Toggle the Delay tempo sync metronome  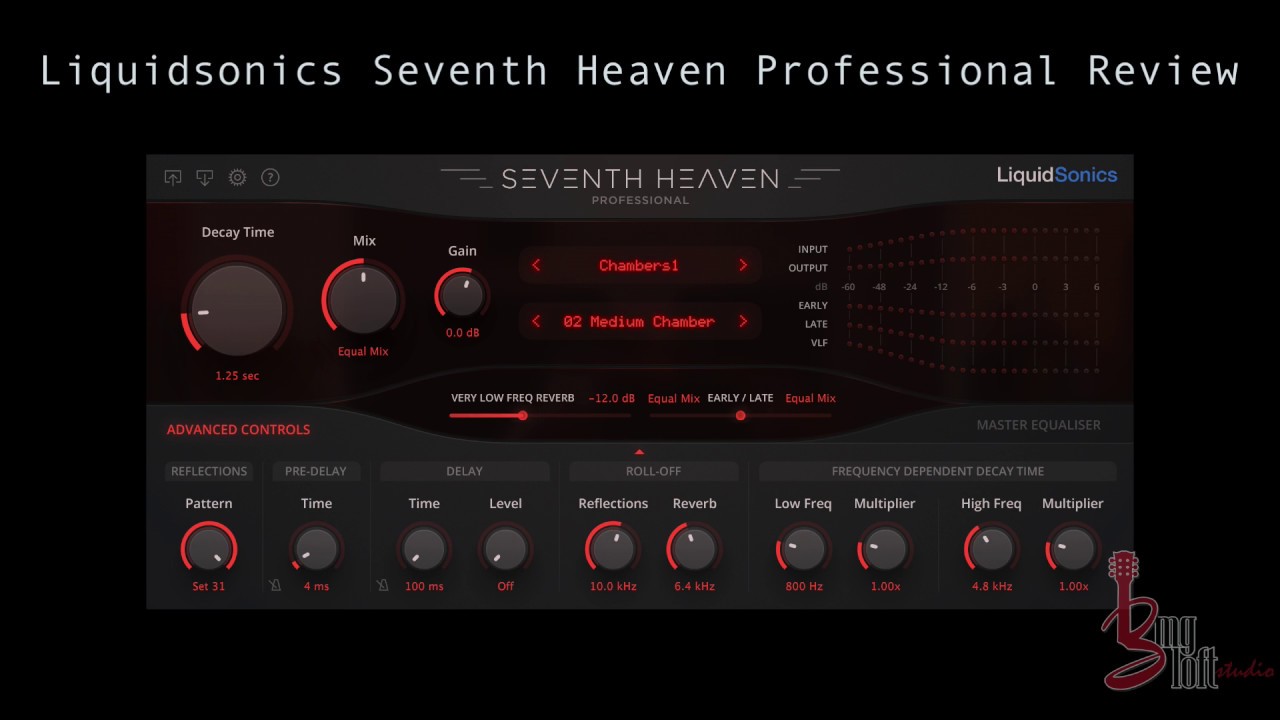382,586
